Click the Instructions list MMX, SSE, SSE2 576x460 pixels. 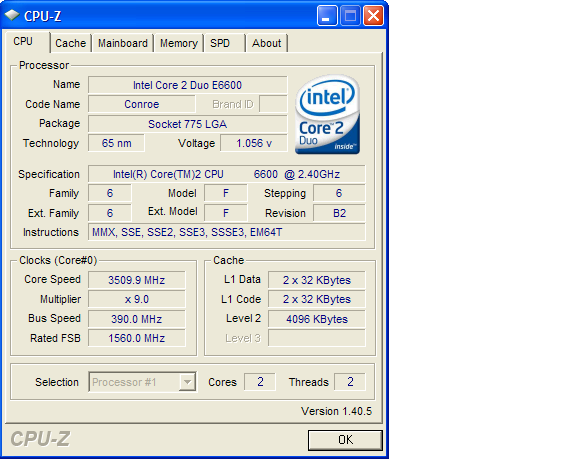coord(227,232)
